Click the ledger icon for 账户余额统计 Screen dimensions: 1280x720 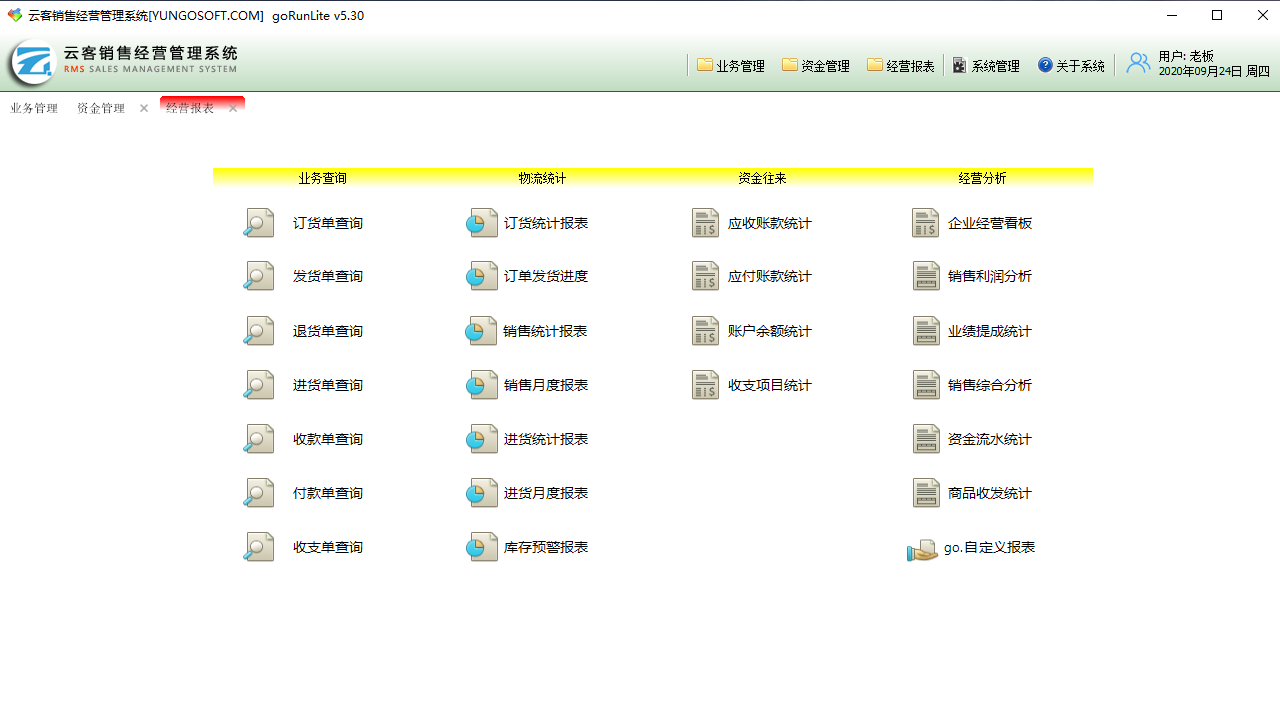coord(706,331)
